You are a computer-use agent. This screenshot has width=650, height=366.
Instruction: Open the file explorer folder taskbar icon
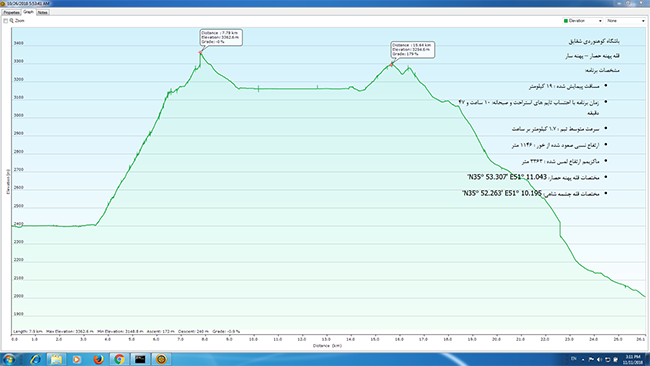pyautogui.click(x=56, y=359)
